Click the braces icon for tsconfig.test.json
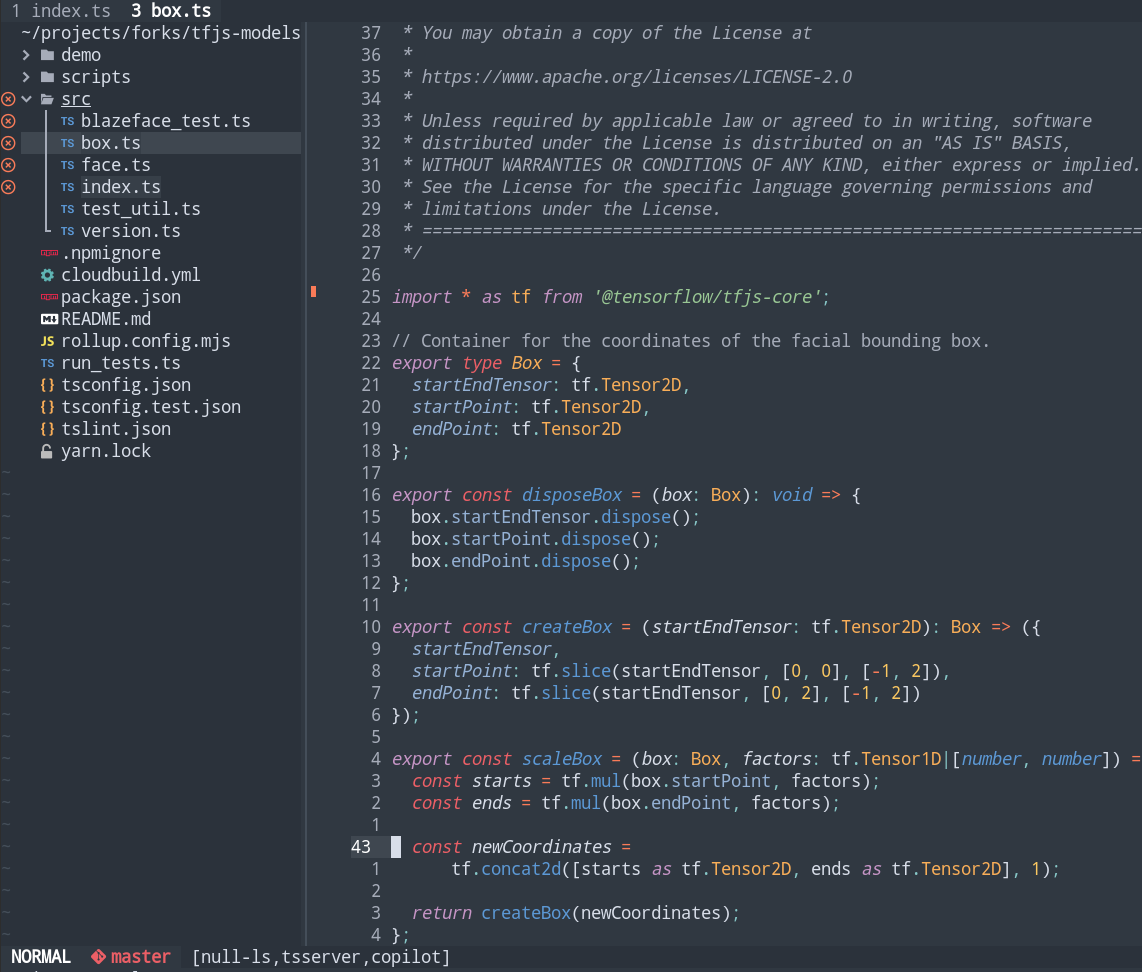The width and height of the screenshot is (1142, 972). 46,406
